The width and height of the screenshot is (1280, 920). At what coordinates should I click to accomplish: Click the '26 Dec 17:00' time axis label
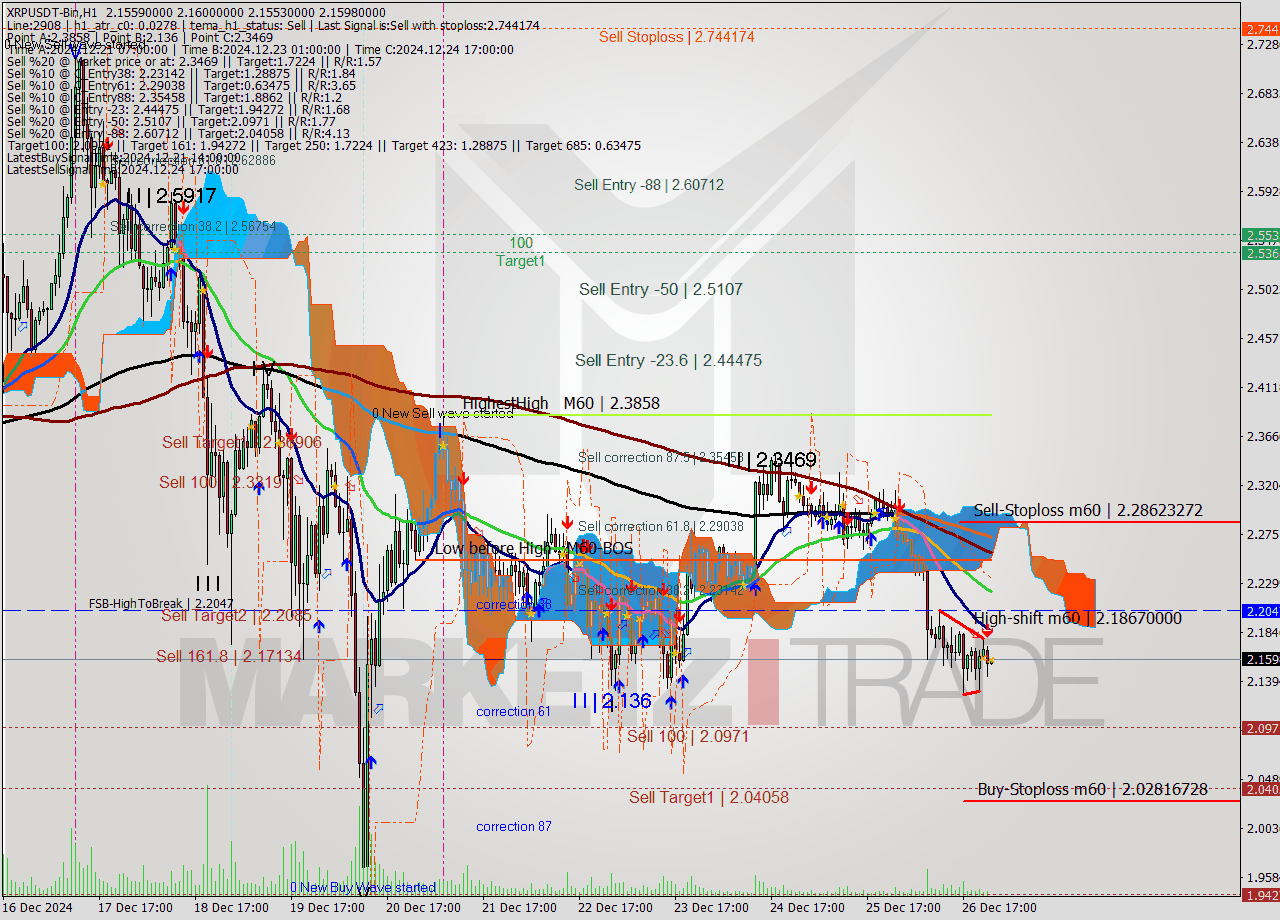(999, 908)
